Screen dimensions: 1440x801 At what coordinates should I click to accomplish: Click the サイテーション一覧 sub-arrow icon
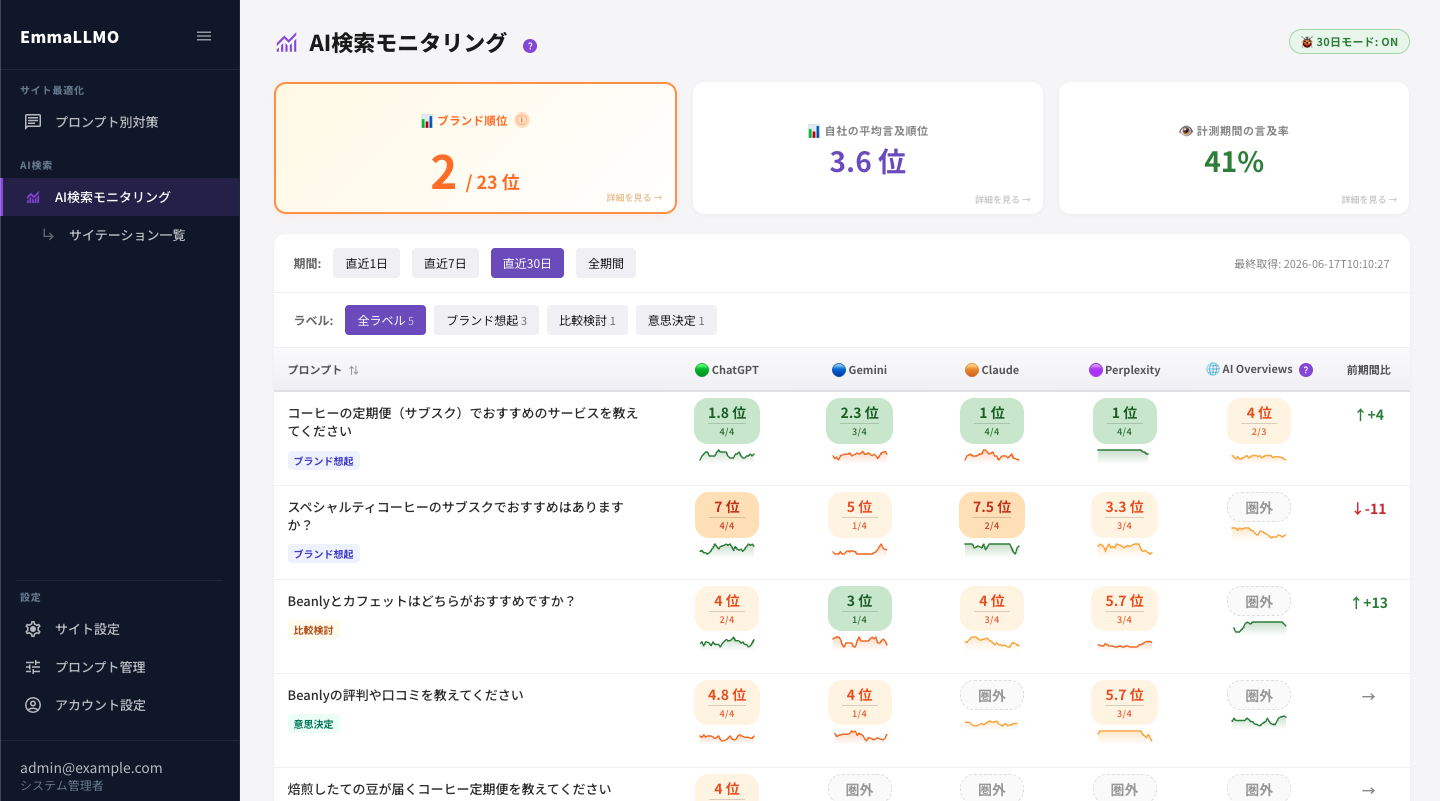coord(47,235)
